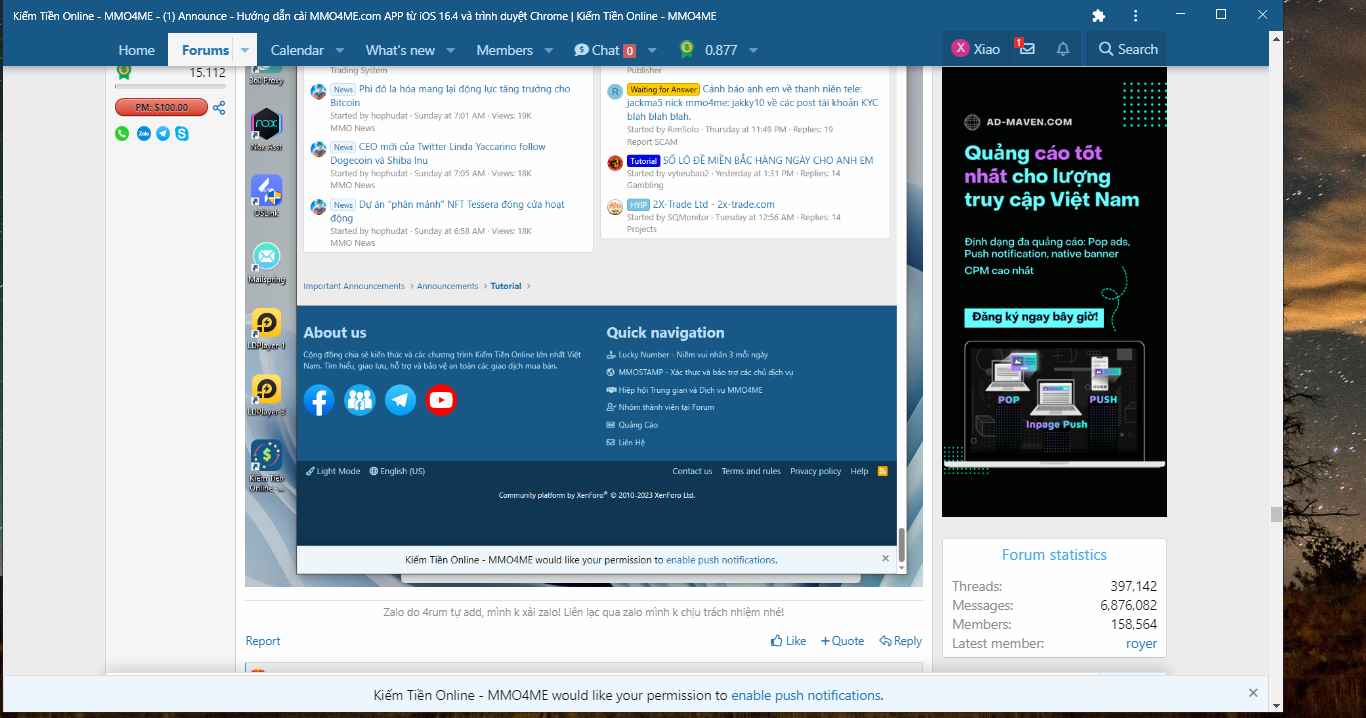The width and height of the screenshot is (1366, 718).
Task: Click the Skype contact icon
Action: (182, 133)
